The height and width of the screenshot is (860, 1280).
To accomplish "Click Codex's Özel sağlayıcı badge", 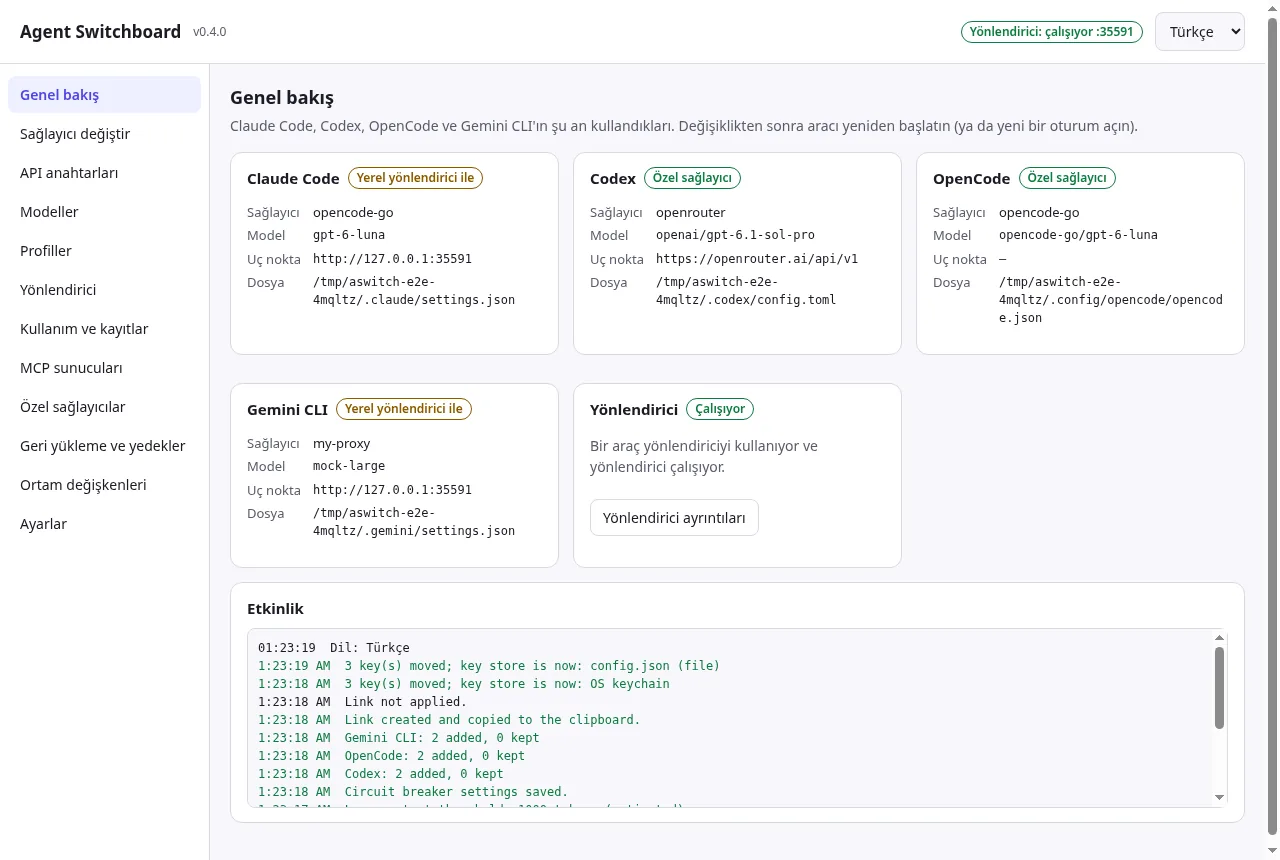I will click(x=692, y=178).
